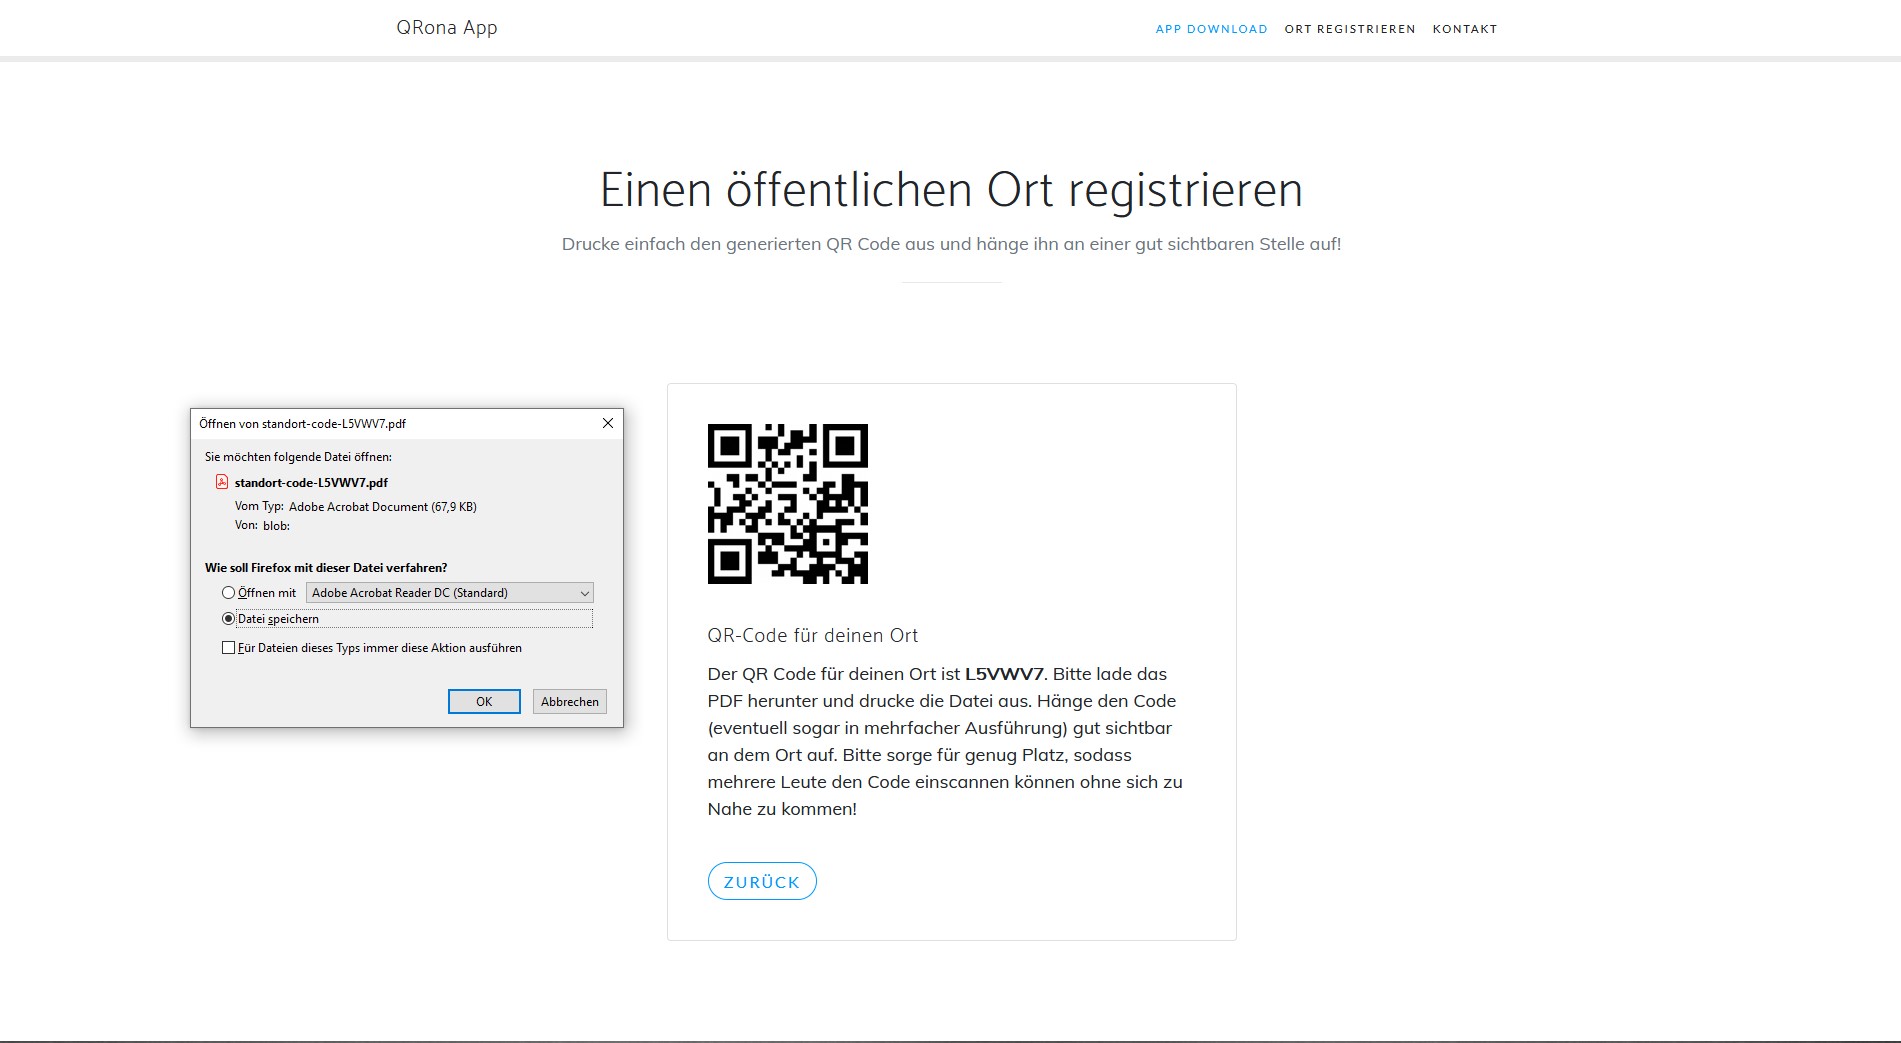This screenshot has width=1901, height=1043.
Task: Cancel the dialog with Abbrechen
Action: tap(570, 701)
